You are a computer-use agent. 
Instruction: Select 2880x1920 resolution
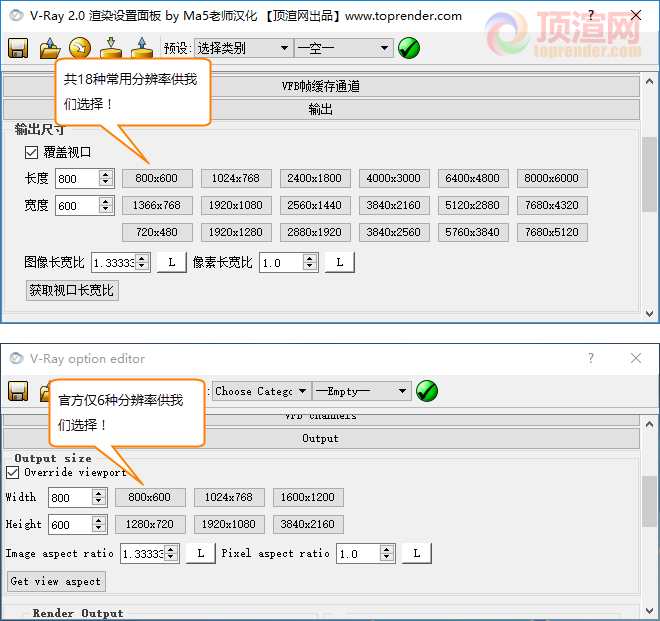[315, 232]
